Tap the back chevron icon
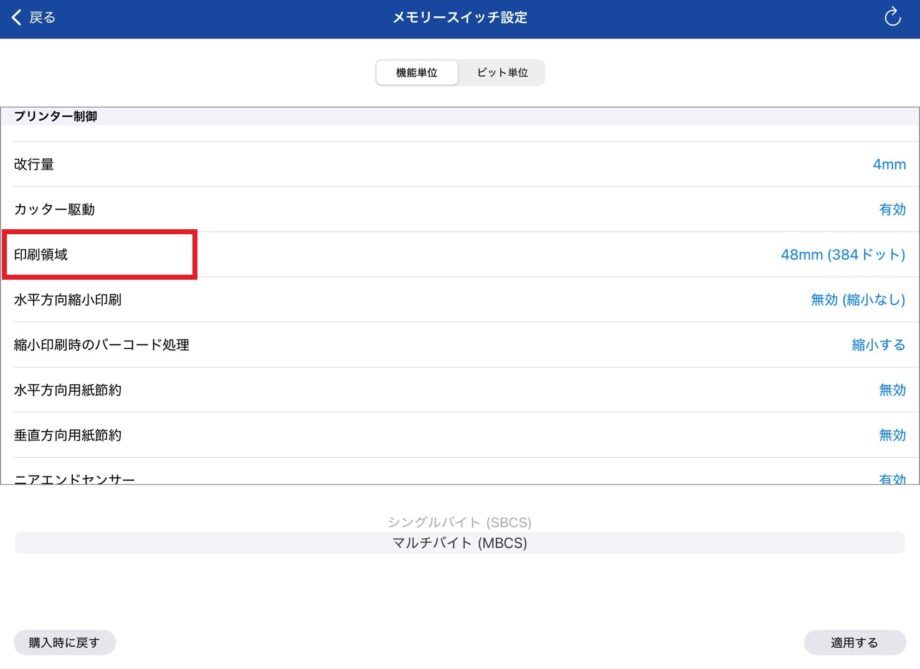The height and width of the screenshot is (669, 920). [x=16, y=17]
